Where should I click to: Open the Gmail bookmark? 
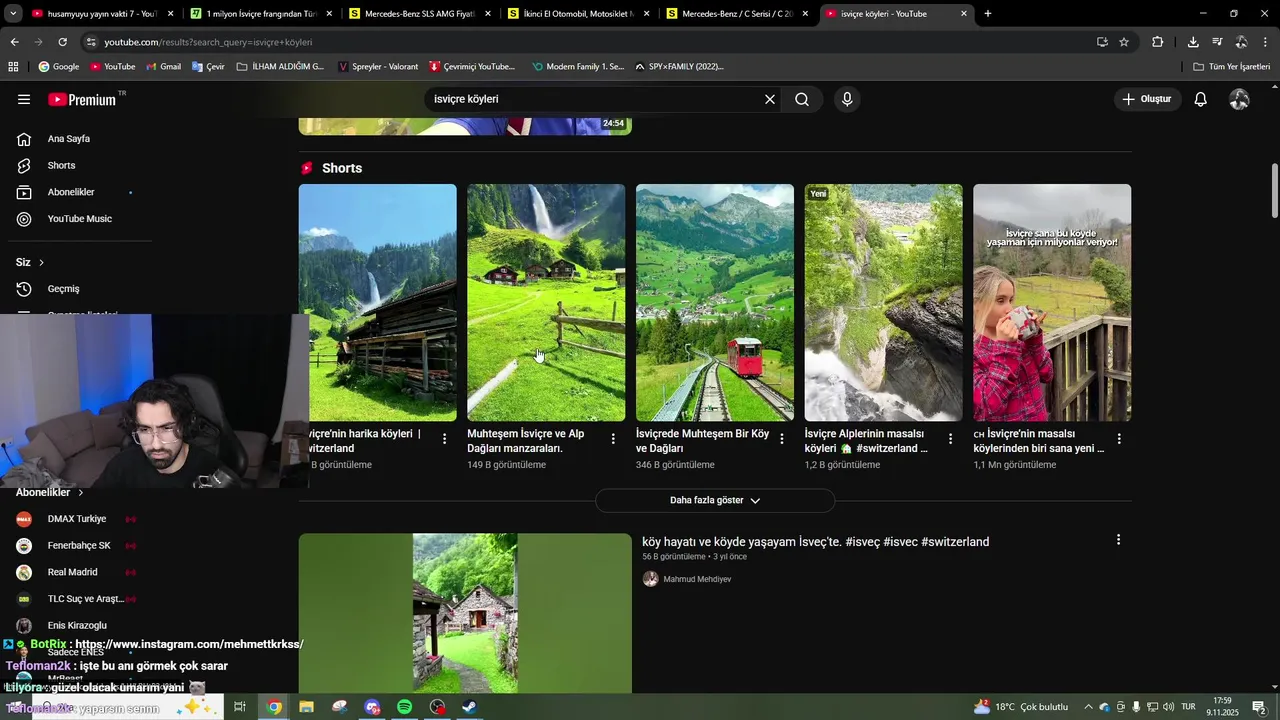coord(164,66)
